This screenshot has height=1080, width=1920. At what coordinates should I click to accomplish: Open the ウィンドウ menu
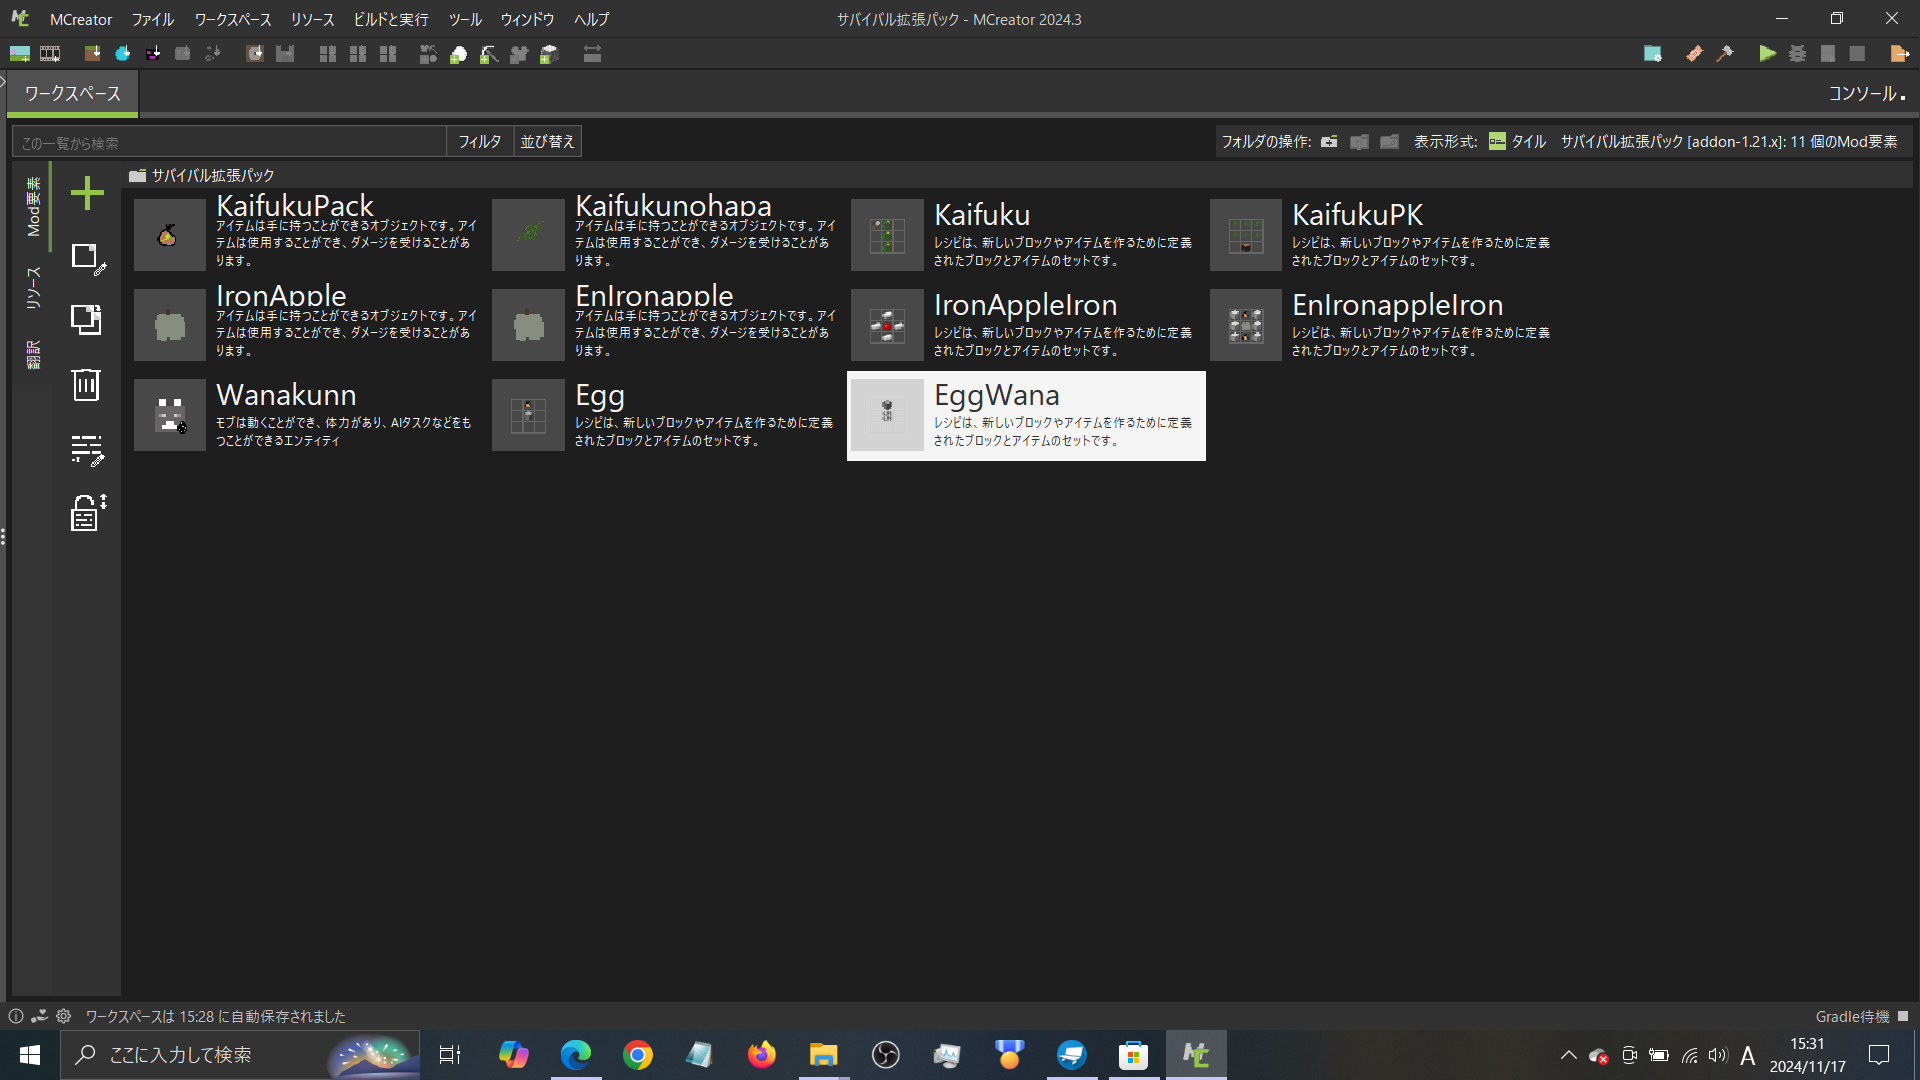pyautogui.click(x=527, y=19)
